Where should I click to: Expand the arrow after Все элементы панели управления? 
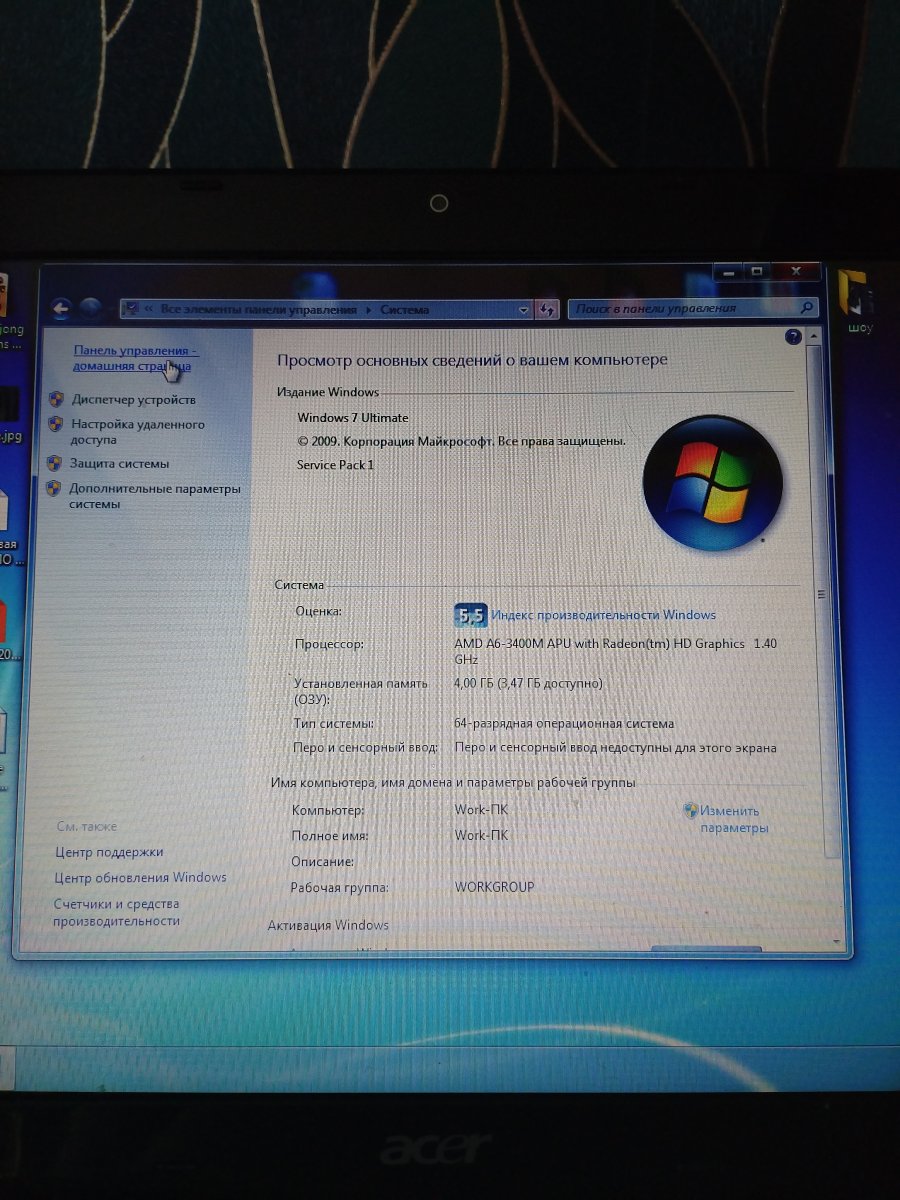(368, 310)
